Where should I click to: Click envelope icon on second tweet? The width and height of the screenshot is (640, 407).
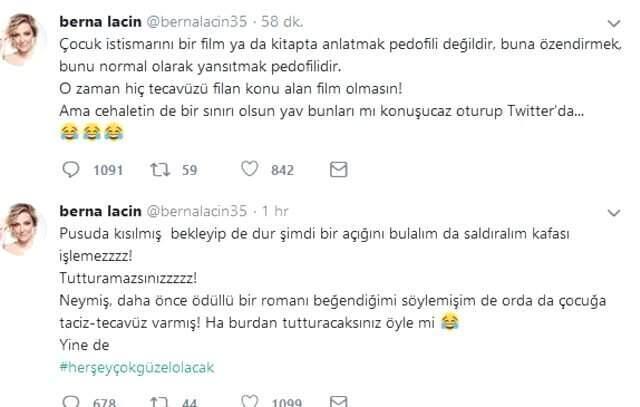click(x=337, y=400)
